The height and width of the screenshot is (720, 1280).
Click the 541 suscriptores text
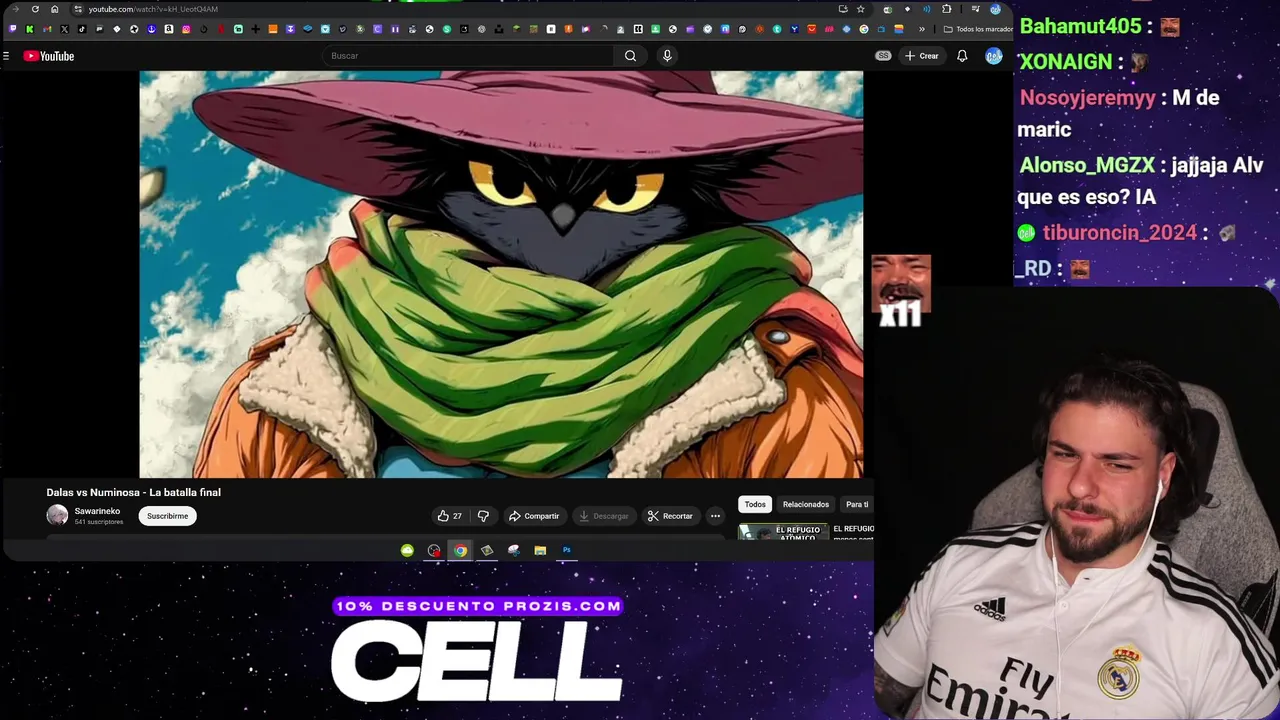[x=99, y=522]
